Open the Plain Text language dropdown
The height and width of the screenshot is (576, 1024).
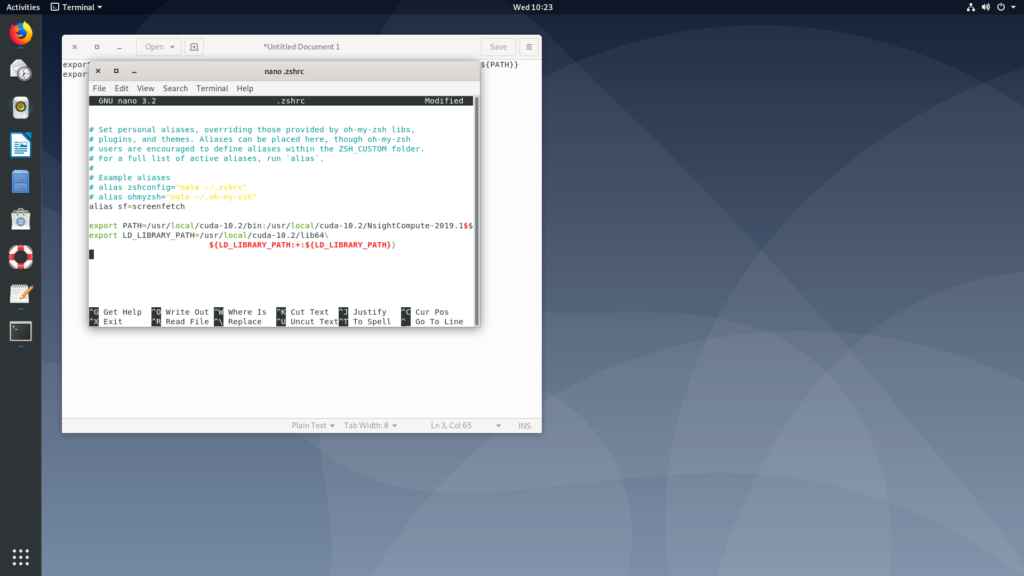click(x=313, y=426)
